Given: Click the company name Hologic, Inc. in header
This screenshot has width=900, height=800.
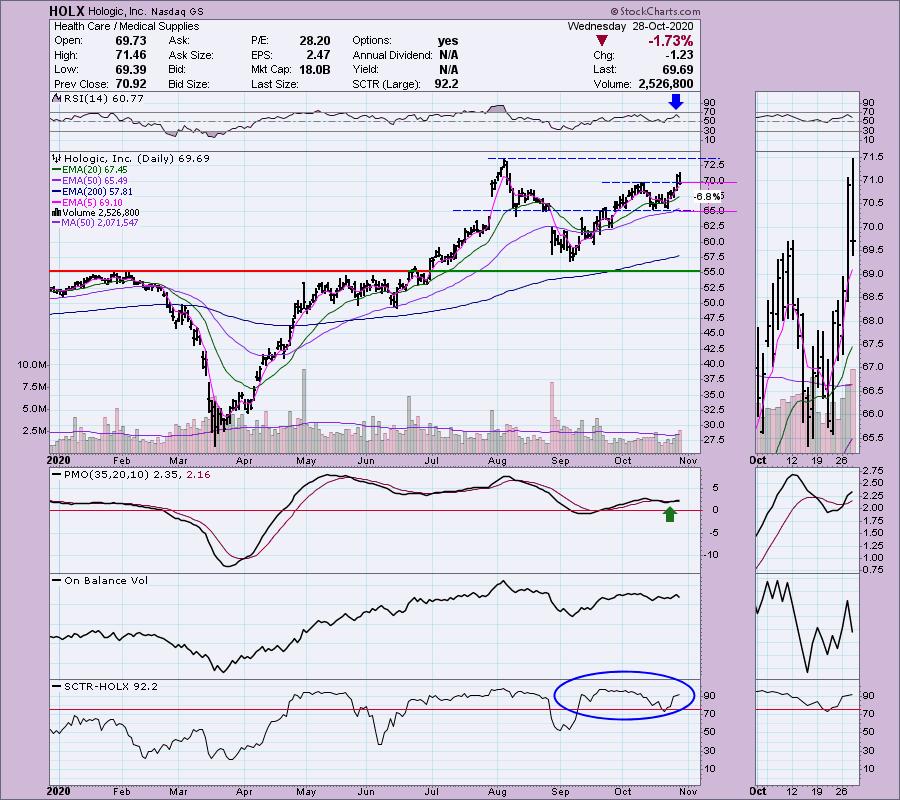Looking at the screenshot, I should (x=117, y=11).
